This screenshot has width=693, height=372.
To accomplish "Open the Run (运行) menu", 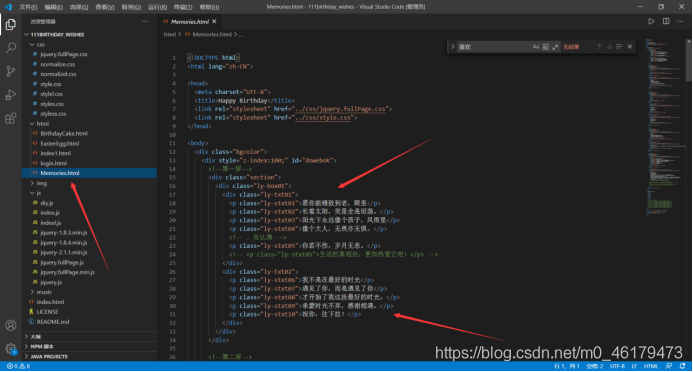I will (x=157, y=7).
